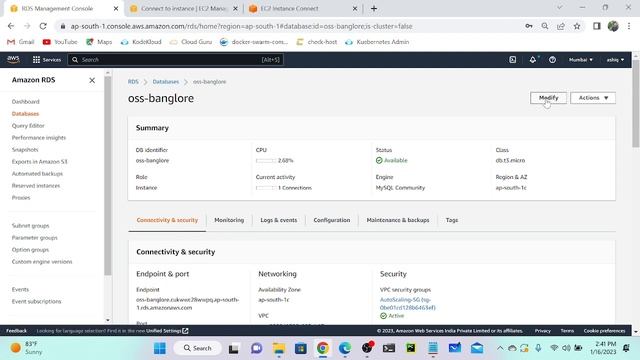Open Parameter groups in the sidebar
This screenshot has height=360, width=640.
[35, 238]
